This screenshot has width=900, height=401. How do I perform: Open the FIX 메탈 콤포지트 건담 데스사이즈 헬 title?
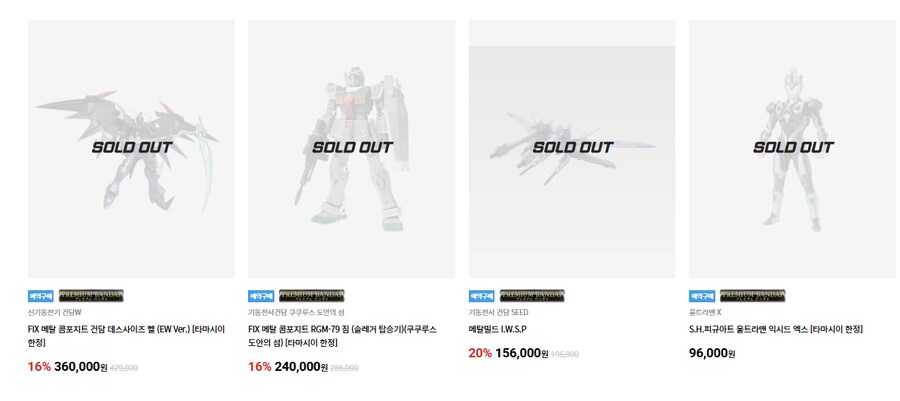126,336
